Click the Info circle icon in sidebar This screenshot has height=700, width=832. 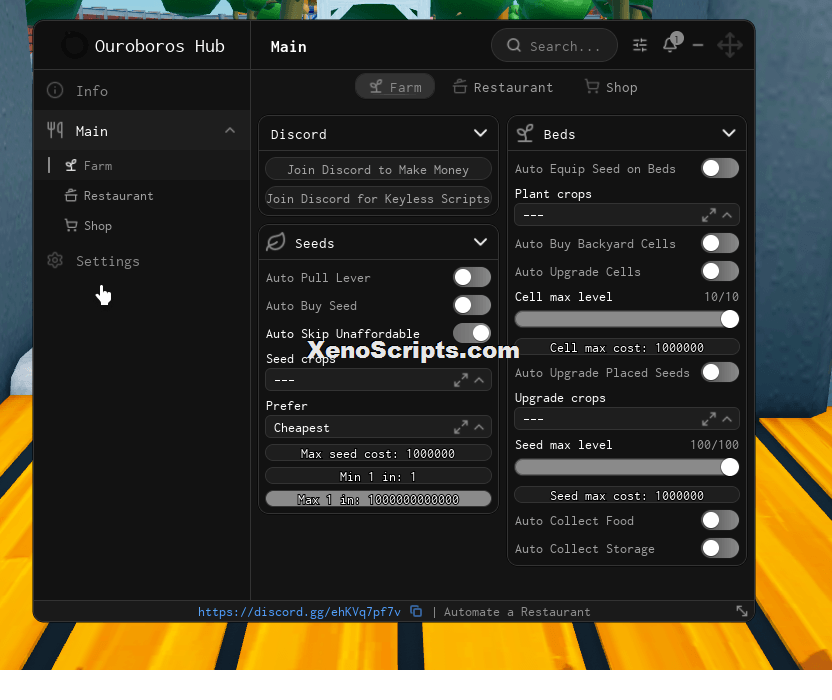click(55, 90)
